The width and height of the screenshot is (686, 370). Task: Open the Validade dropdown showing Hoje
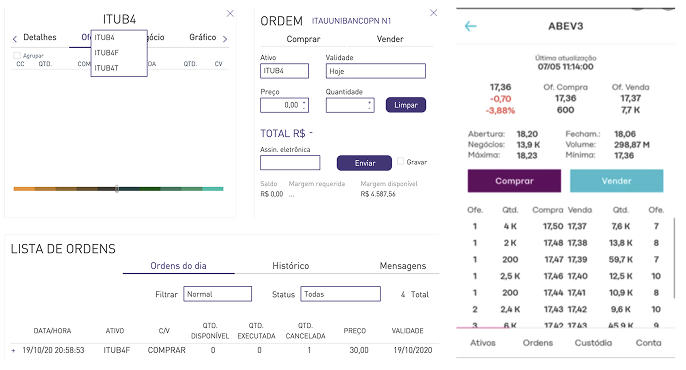[375, 71]
